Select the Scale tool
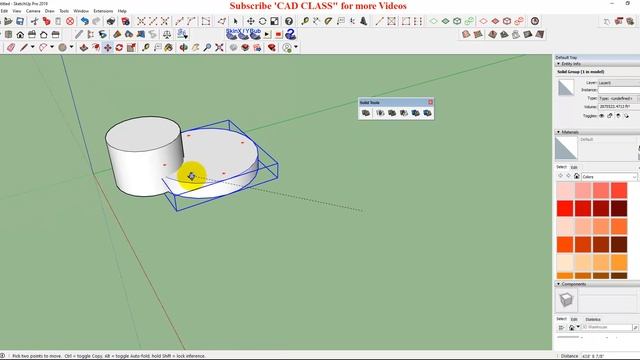Screen dimensions: 640x360 (131, 48)
